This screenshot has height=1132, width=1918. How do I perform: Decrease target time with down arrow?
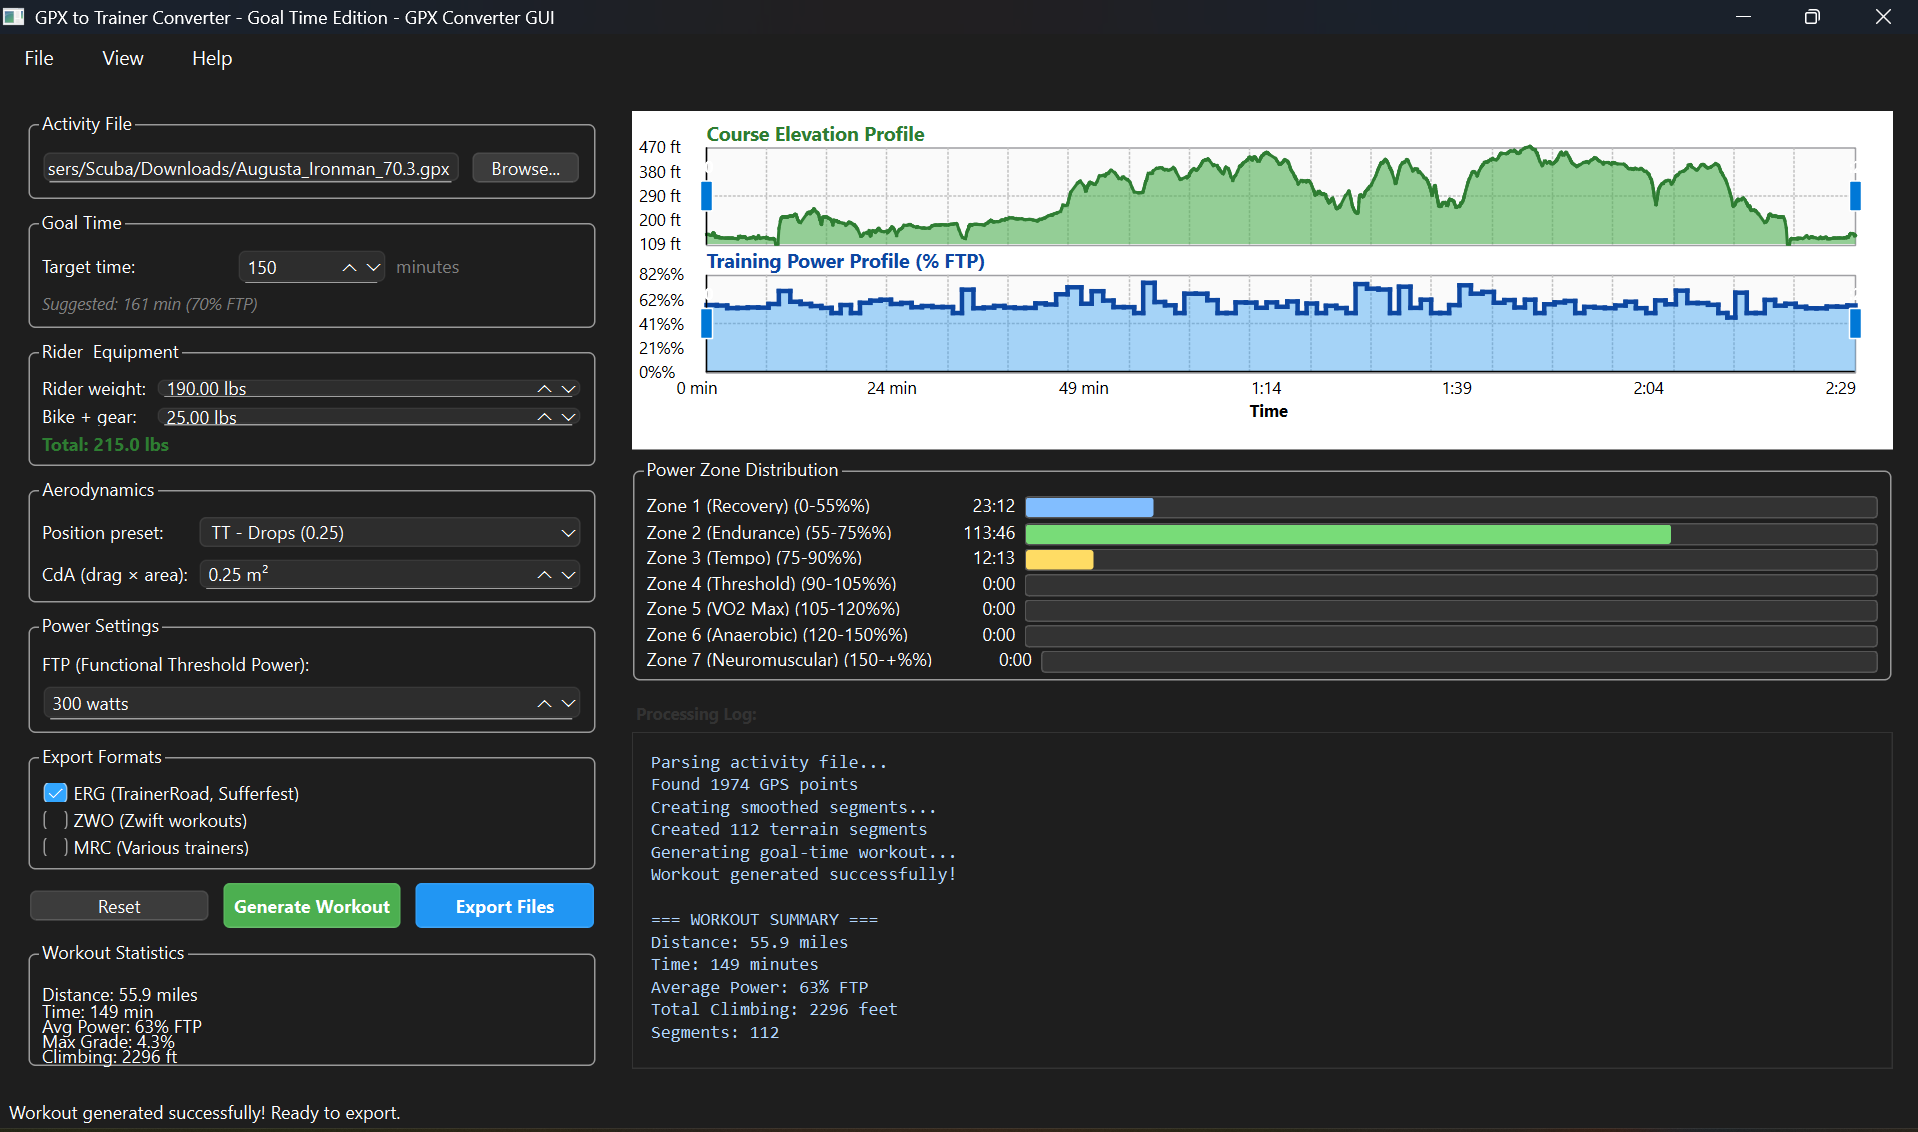click(373, 267)
